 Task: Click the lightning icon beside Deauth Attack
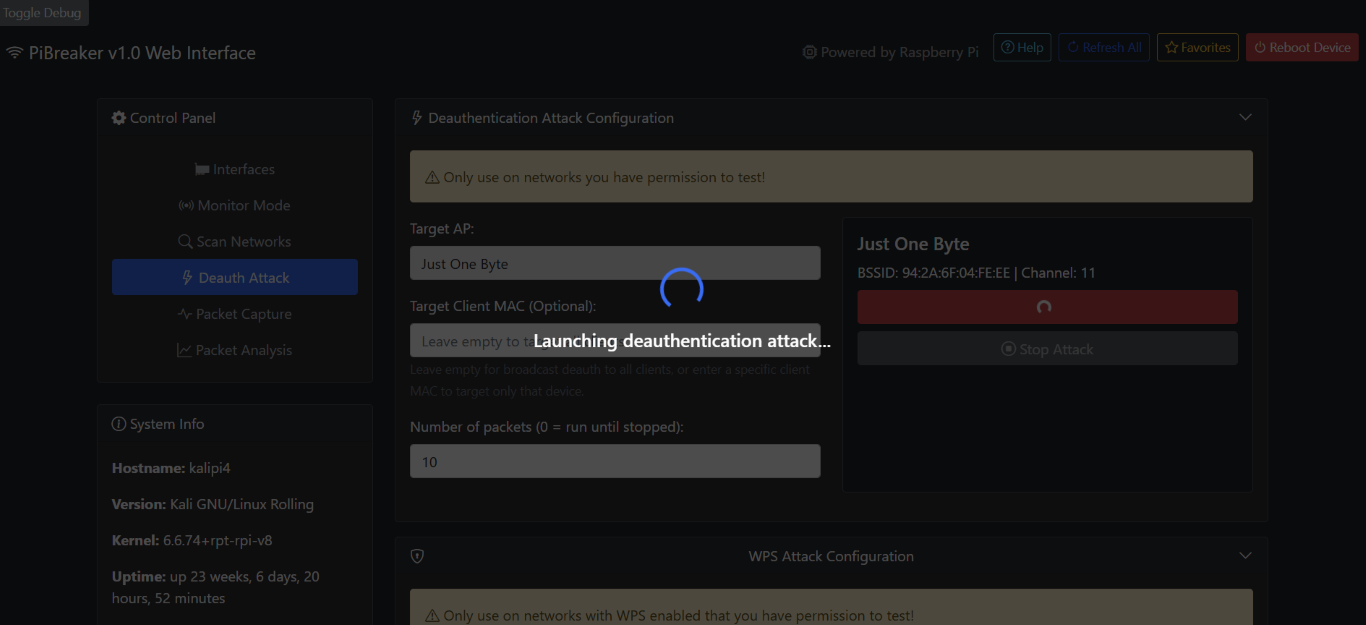point(187,278)
